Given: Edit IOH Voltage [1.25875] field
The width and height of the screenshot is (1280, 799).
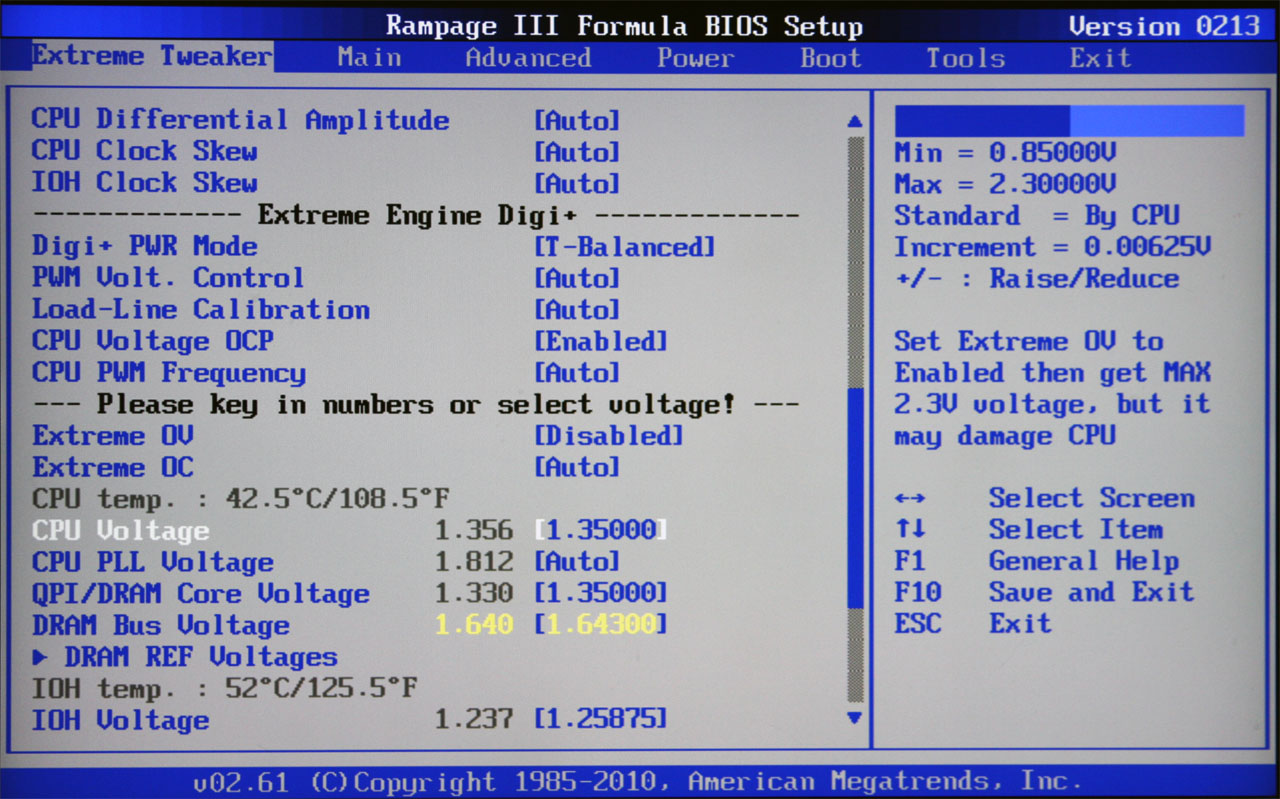Looking at the screenshot, I should 601,719.
